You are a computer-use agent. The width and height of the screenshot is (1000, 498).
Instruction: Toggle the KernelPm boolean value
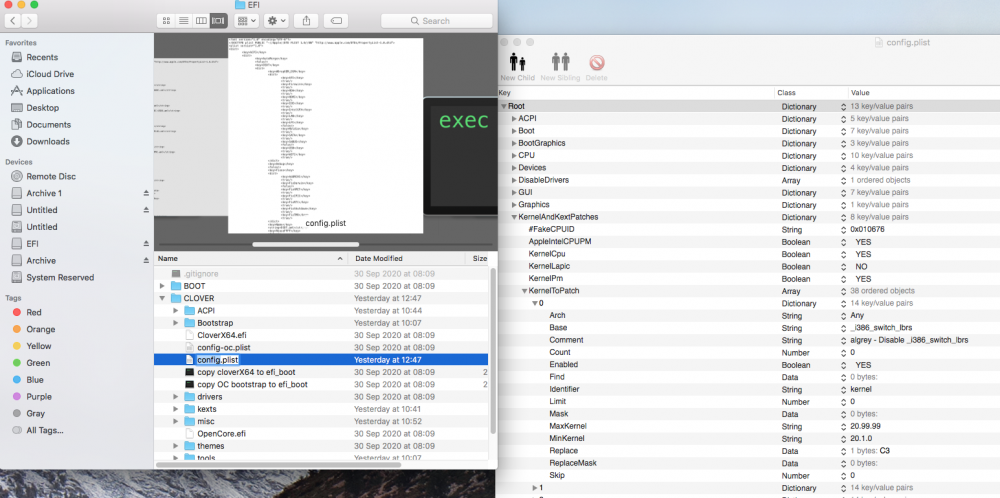click(x=863, y=279)
